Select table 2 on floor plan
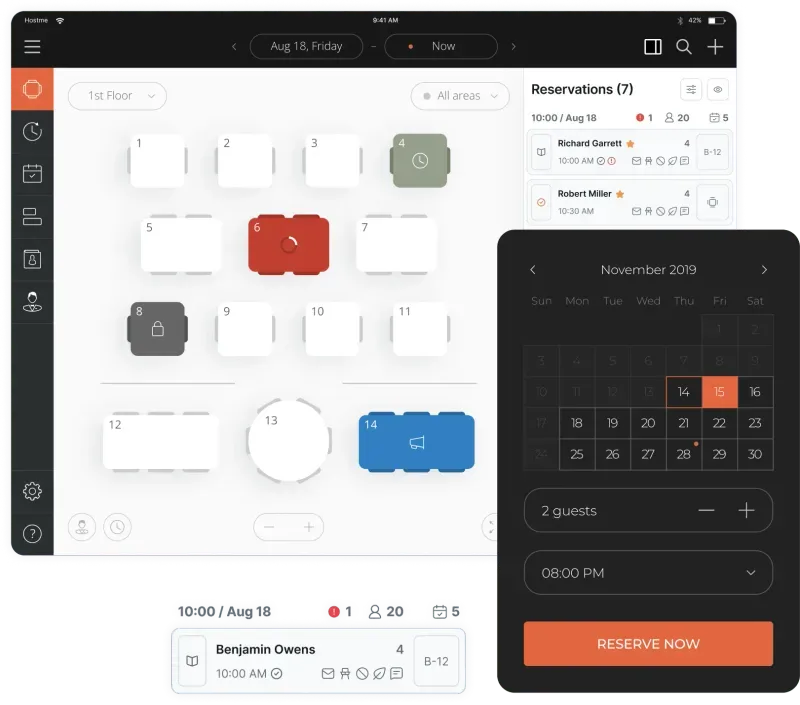This screenshot has height=705, width=800. click(245, 161)
